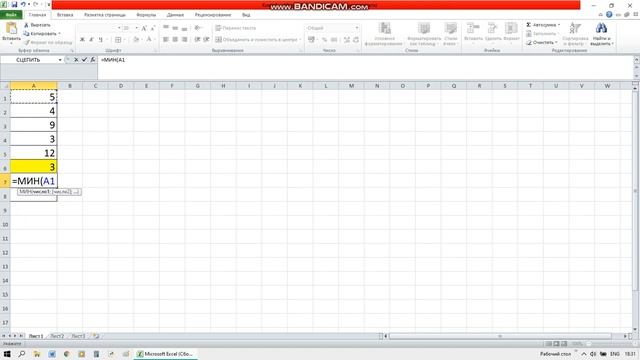Click AutoSum (Автосумма) button
Image resolution: width=640 pixels, height=360 pixels.
(x=541, y=25)
